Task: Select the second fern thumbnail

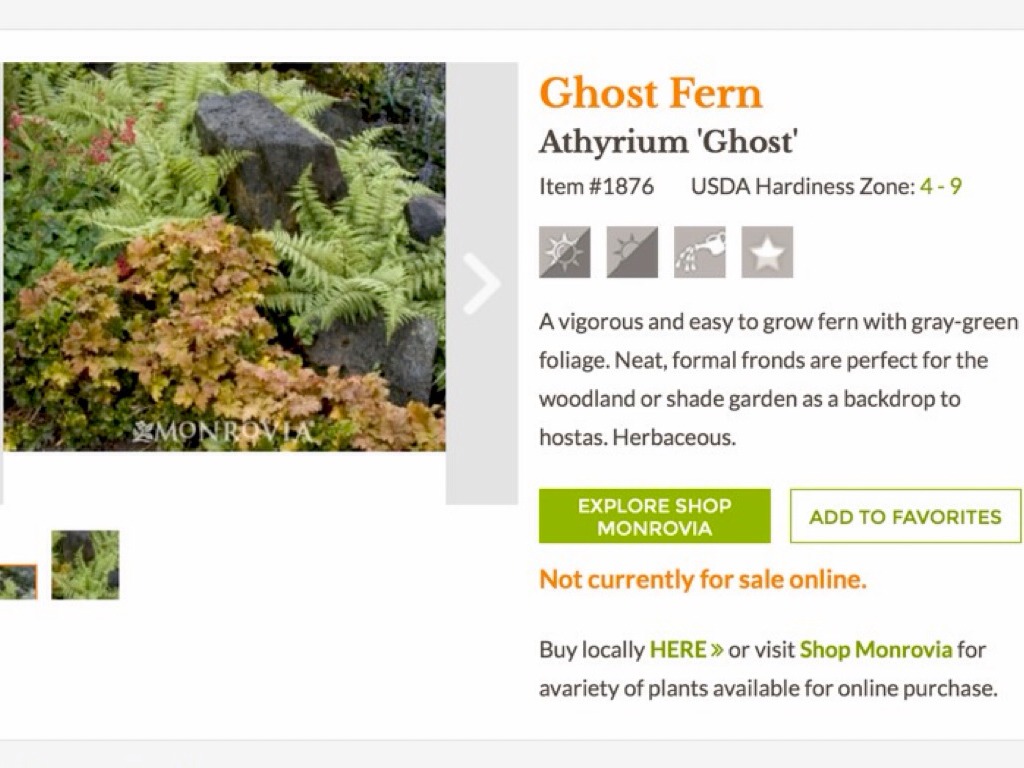Action: 85,565
